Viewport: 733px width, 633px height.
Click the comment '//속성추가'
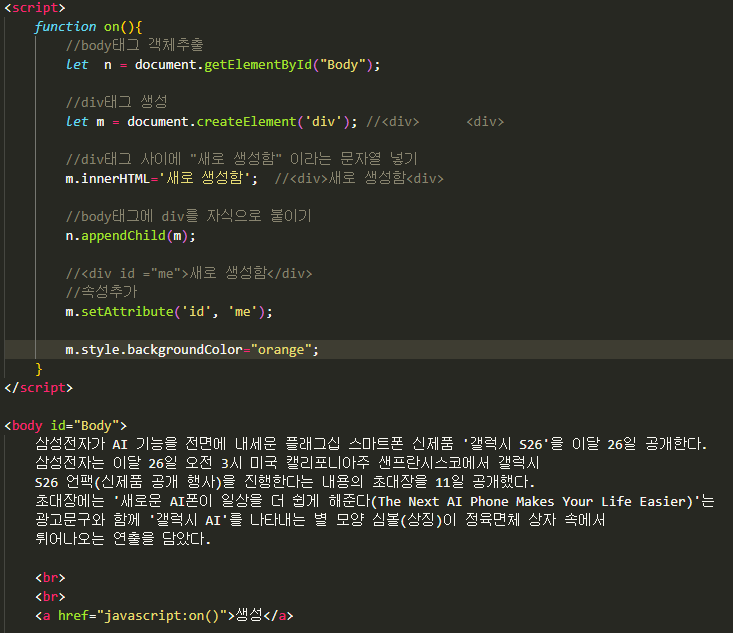coord(101,292)
